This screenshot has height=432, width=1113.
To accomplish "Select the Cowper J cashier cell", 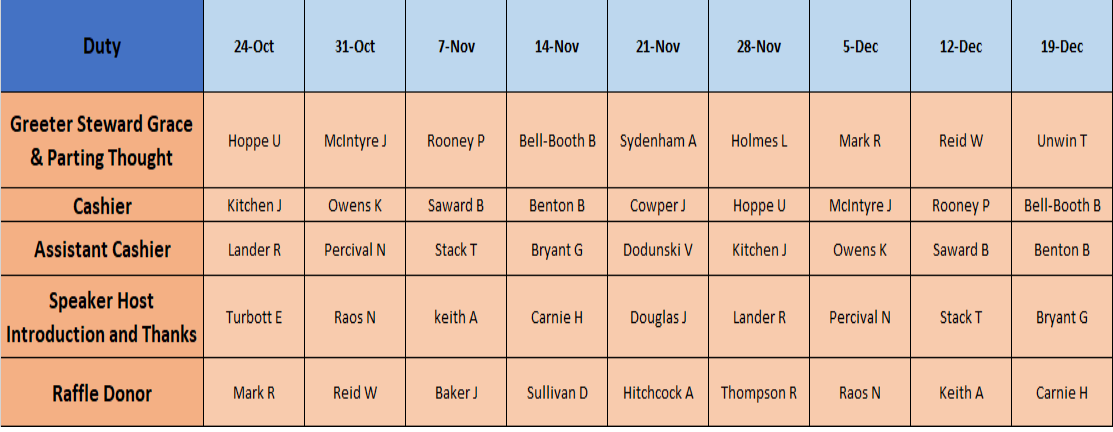I will pyautogui.click(x=658, y=205).
